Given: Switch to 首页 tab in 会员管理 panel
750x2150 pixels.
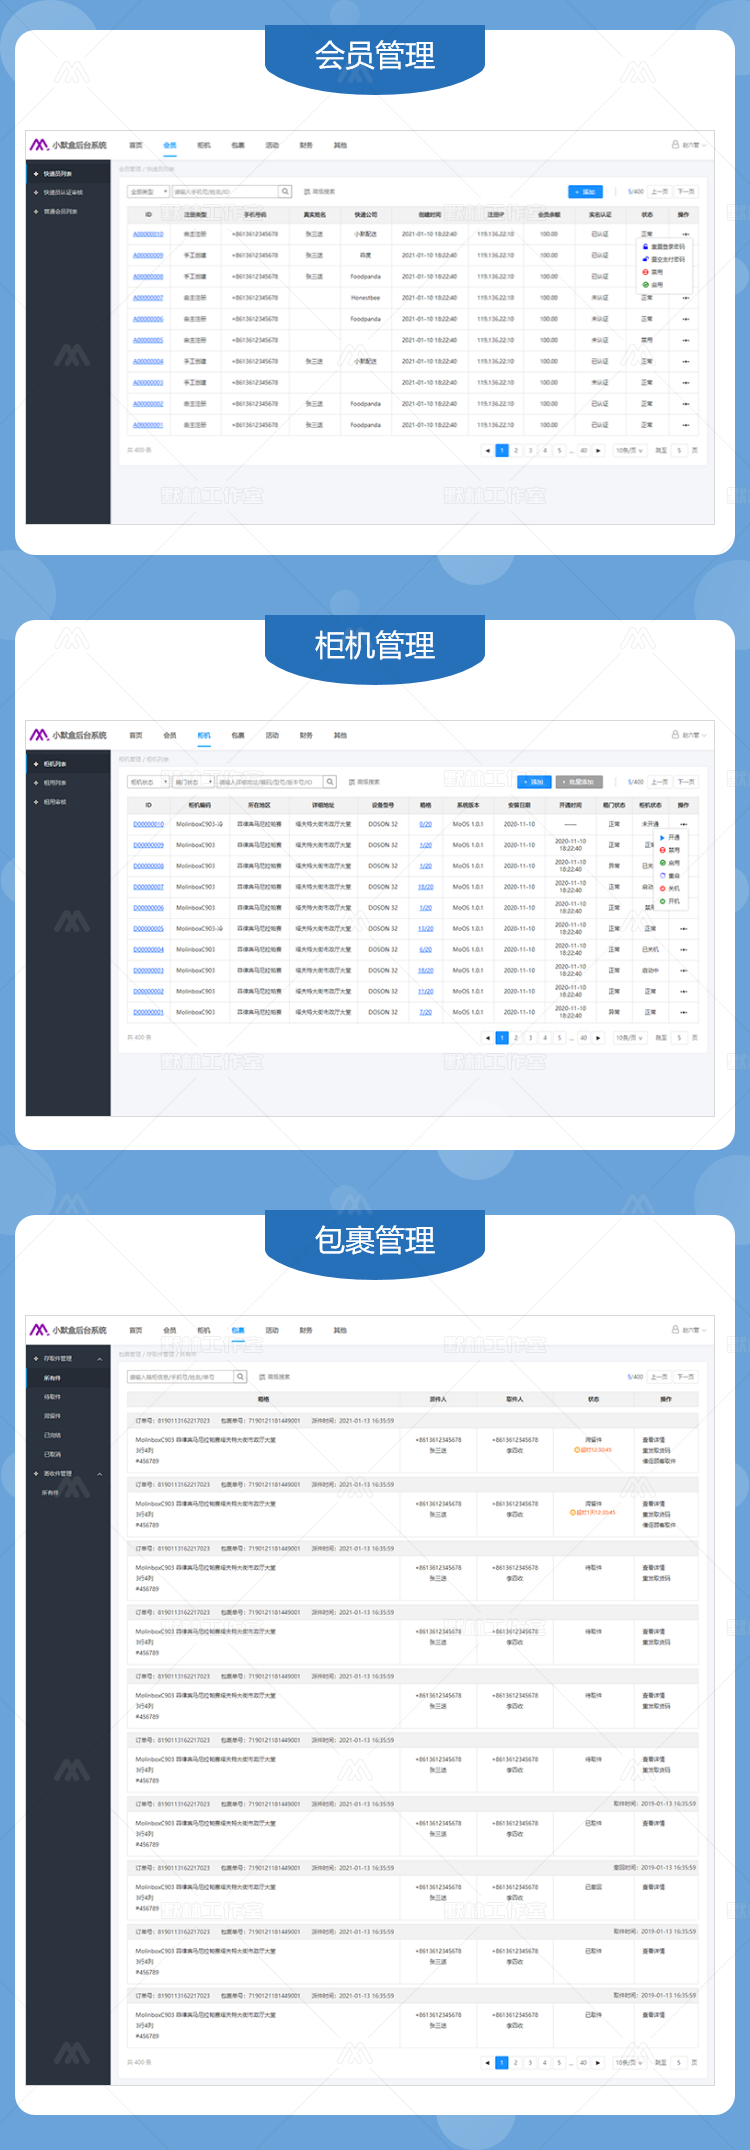Looking at the screenshot, I should (x=136, y=145).
